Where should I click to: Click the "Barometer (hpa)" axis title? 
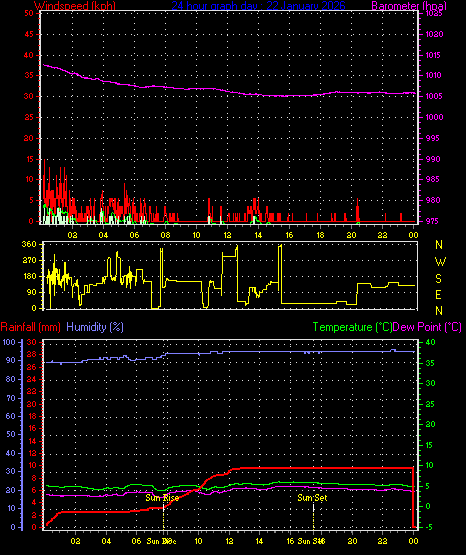(x=409, y=6)
